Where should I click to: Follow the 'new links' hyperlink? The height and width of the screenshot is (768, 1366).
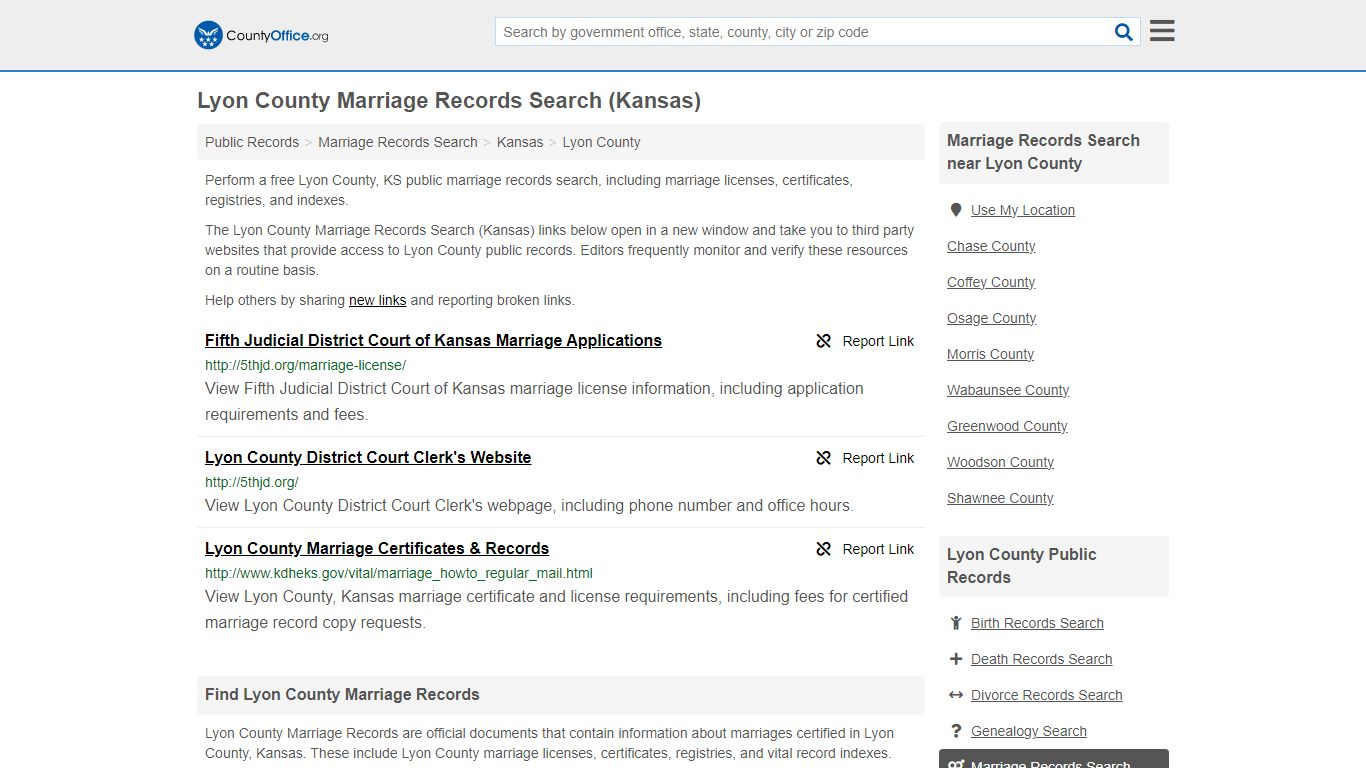pyautogui.click(x=377, y=300)
